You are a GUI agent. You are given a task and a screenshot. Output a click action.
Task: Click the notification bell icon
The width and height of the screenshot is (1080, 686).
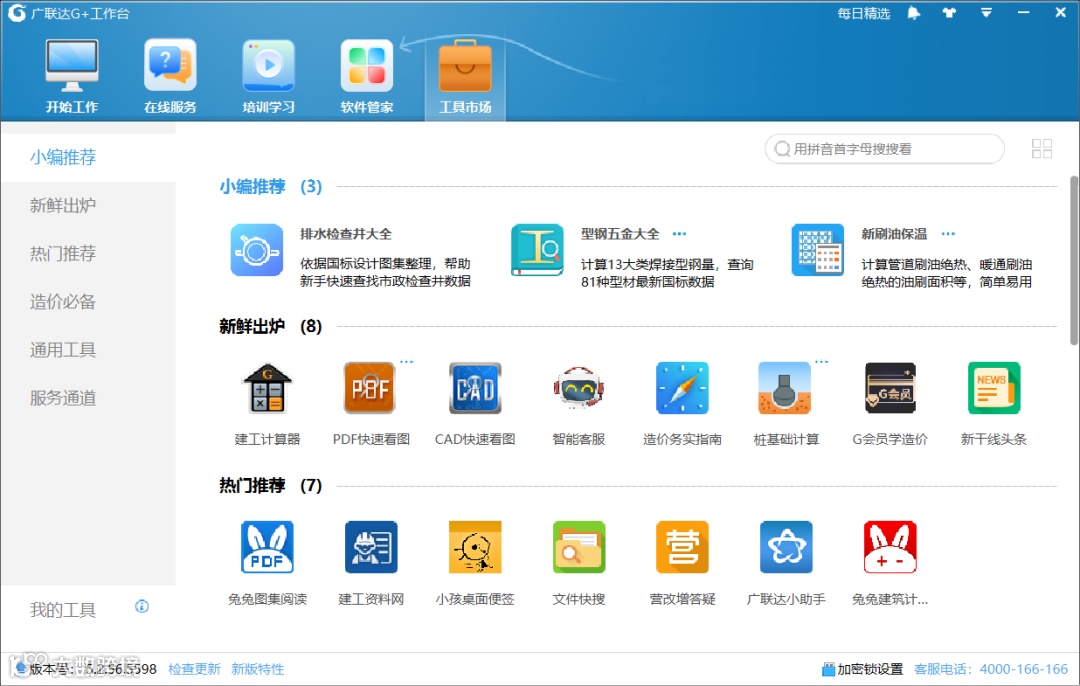[x=913, y=13]
